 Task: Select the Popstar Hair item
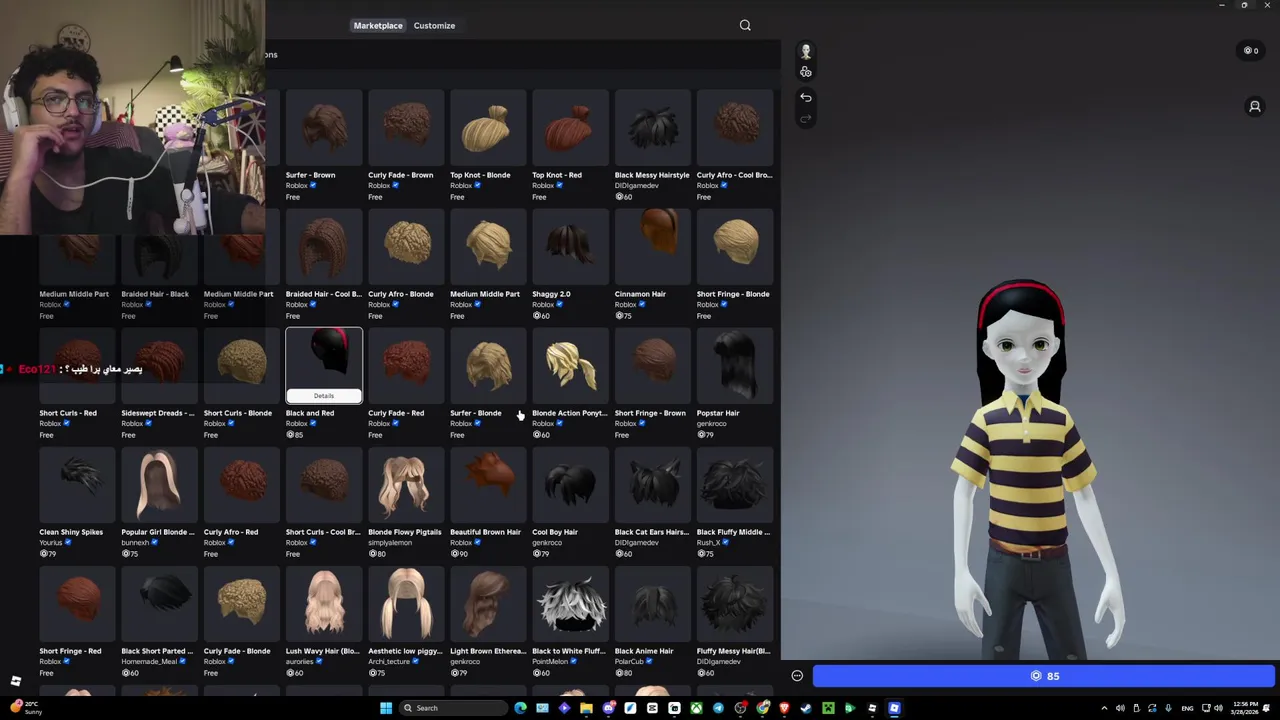point(734,384)
